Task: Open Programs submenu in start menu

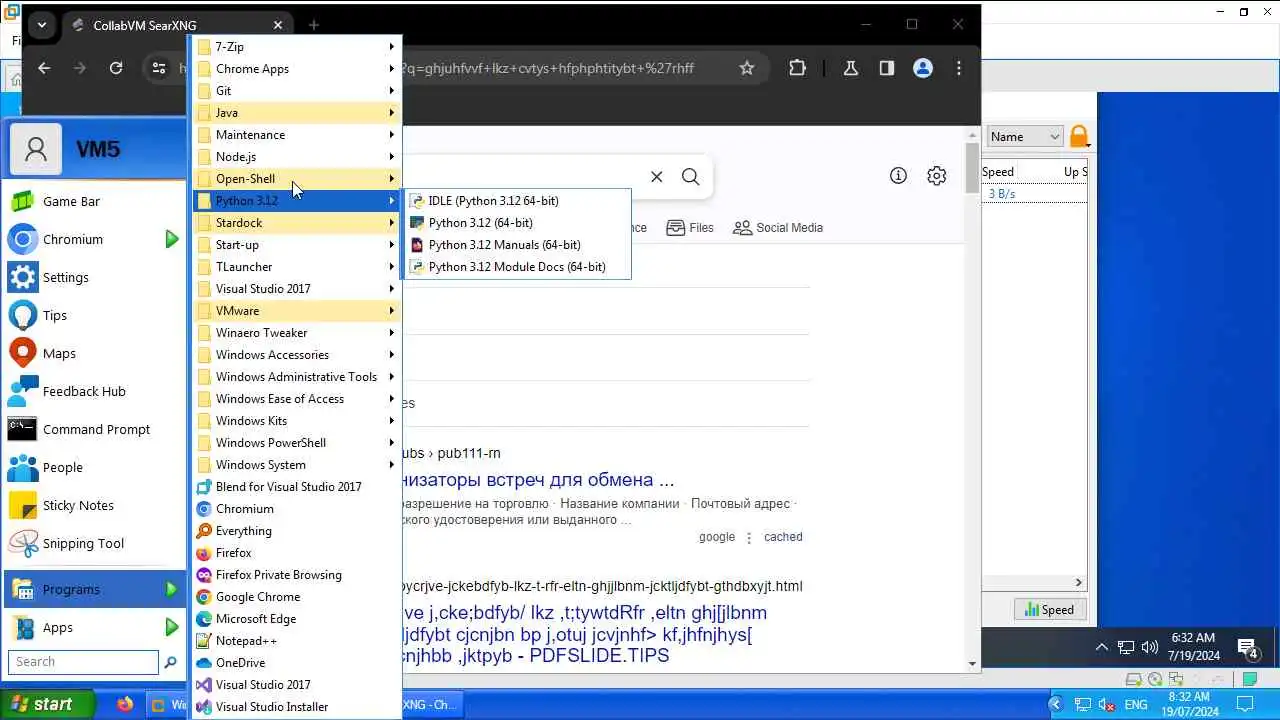Action: tap(94, 589)
